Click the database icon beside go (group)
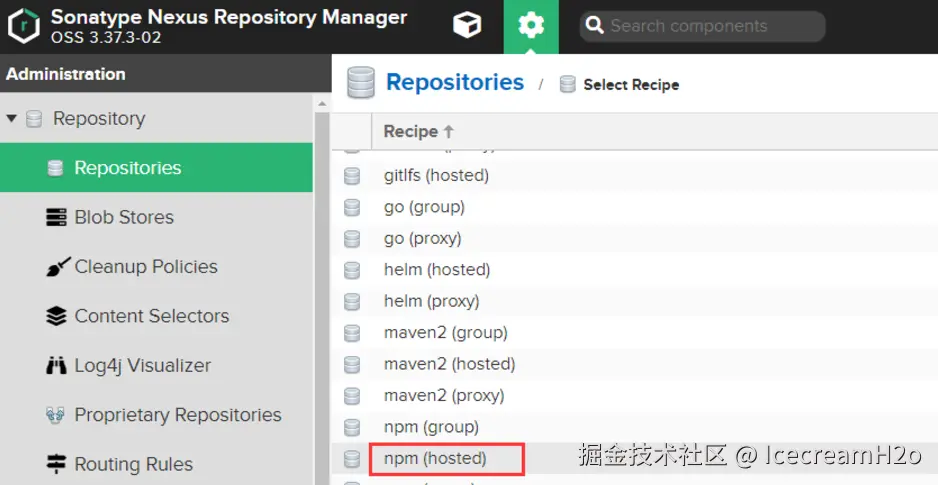Image resolution: width=938 pixels, height=485 pixels. coord(352,208)
